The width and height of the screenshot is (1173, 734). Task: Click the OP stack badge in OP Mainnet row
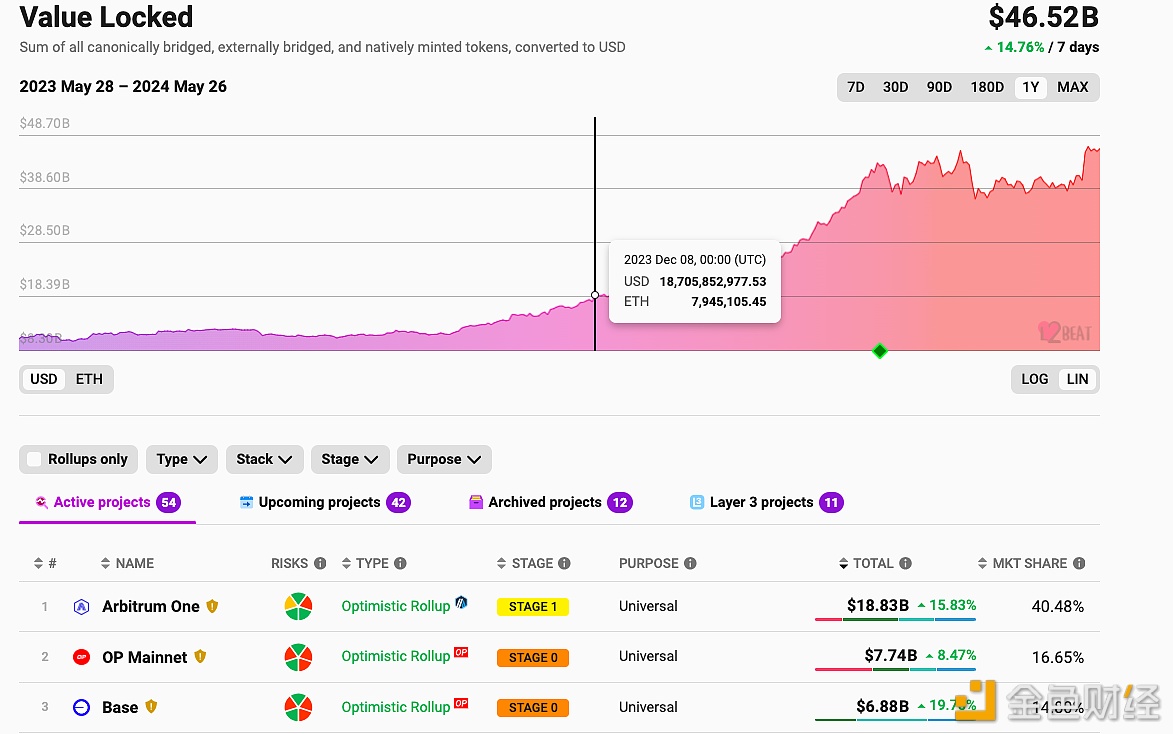coord(461,652)
